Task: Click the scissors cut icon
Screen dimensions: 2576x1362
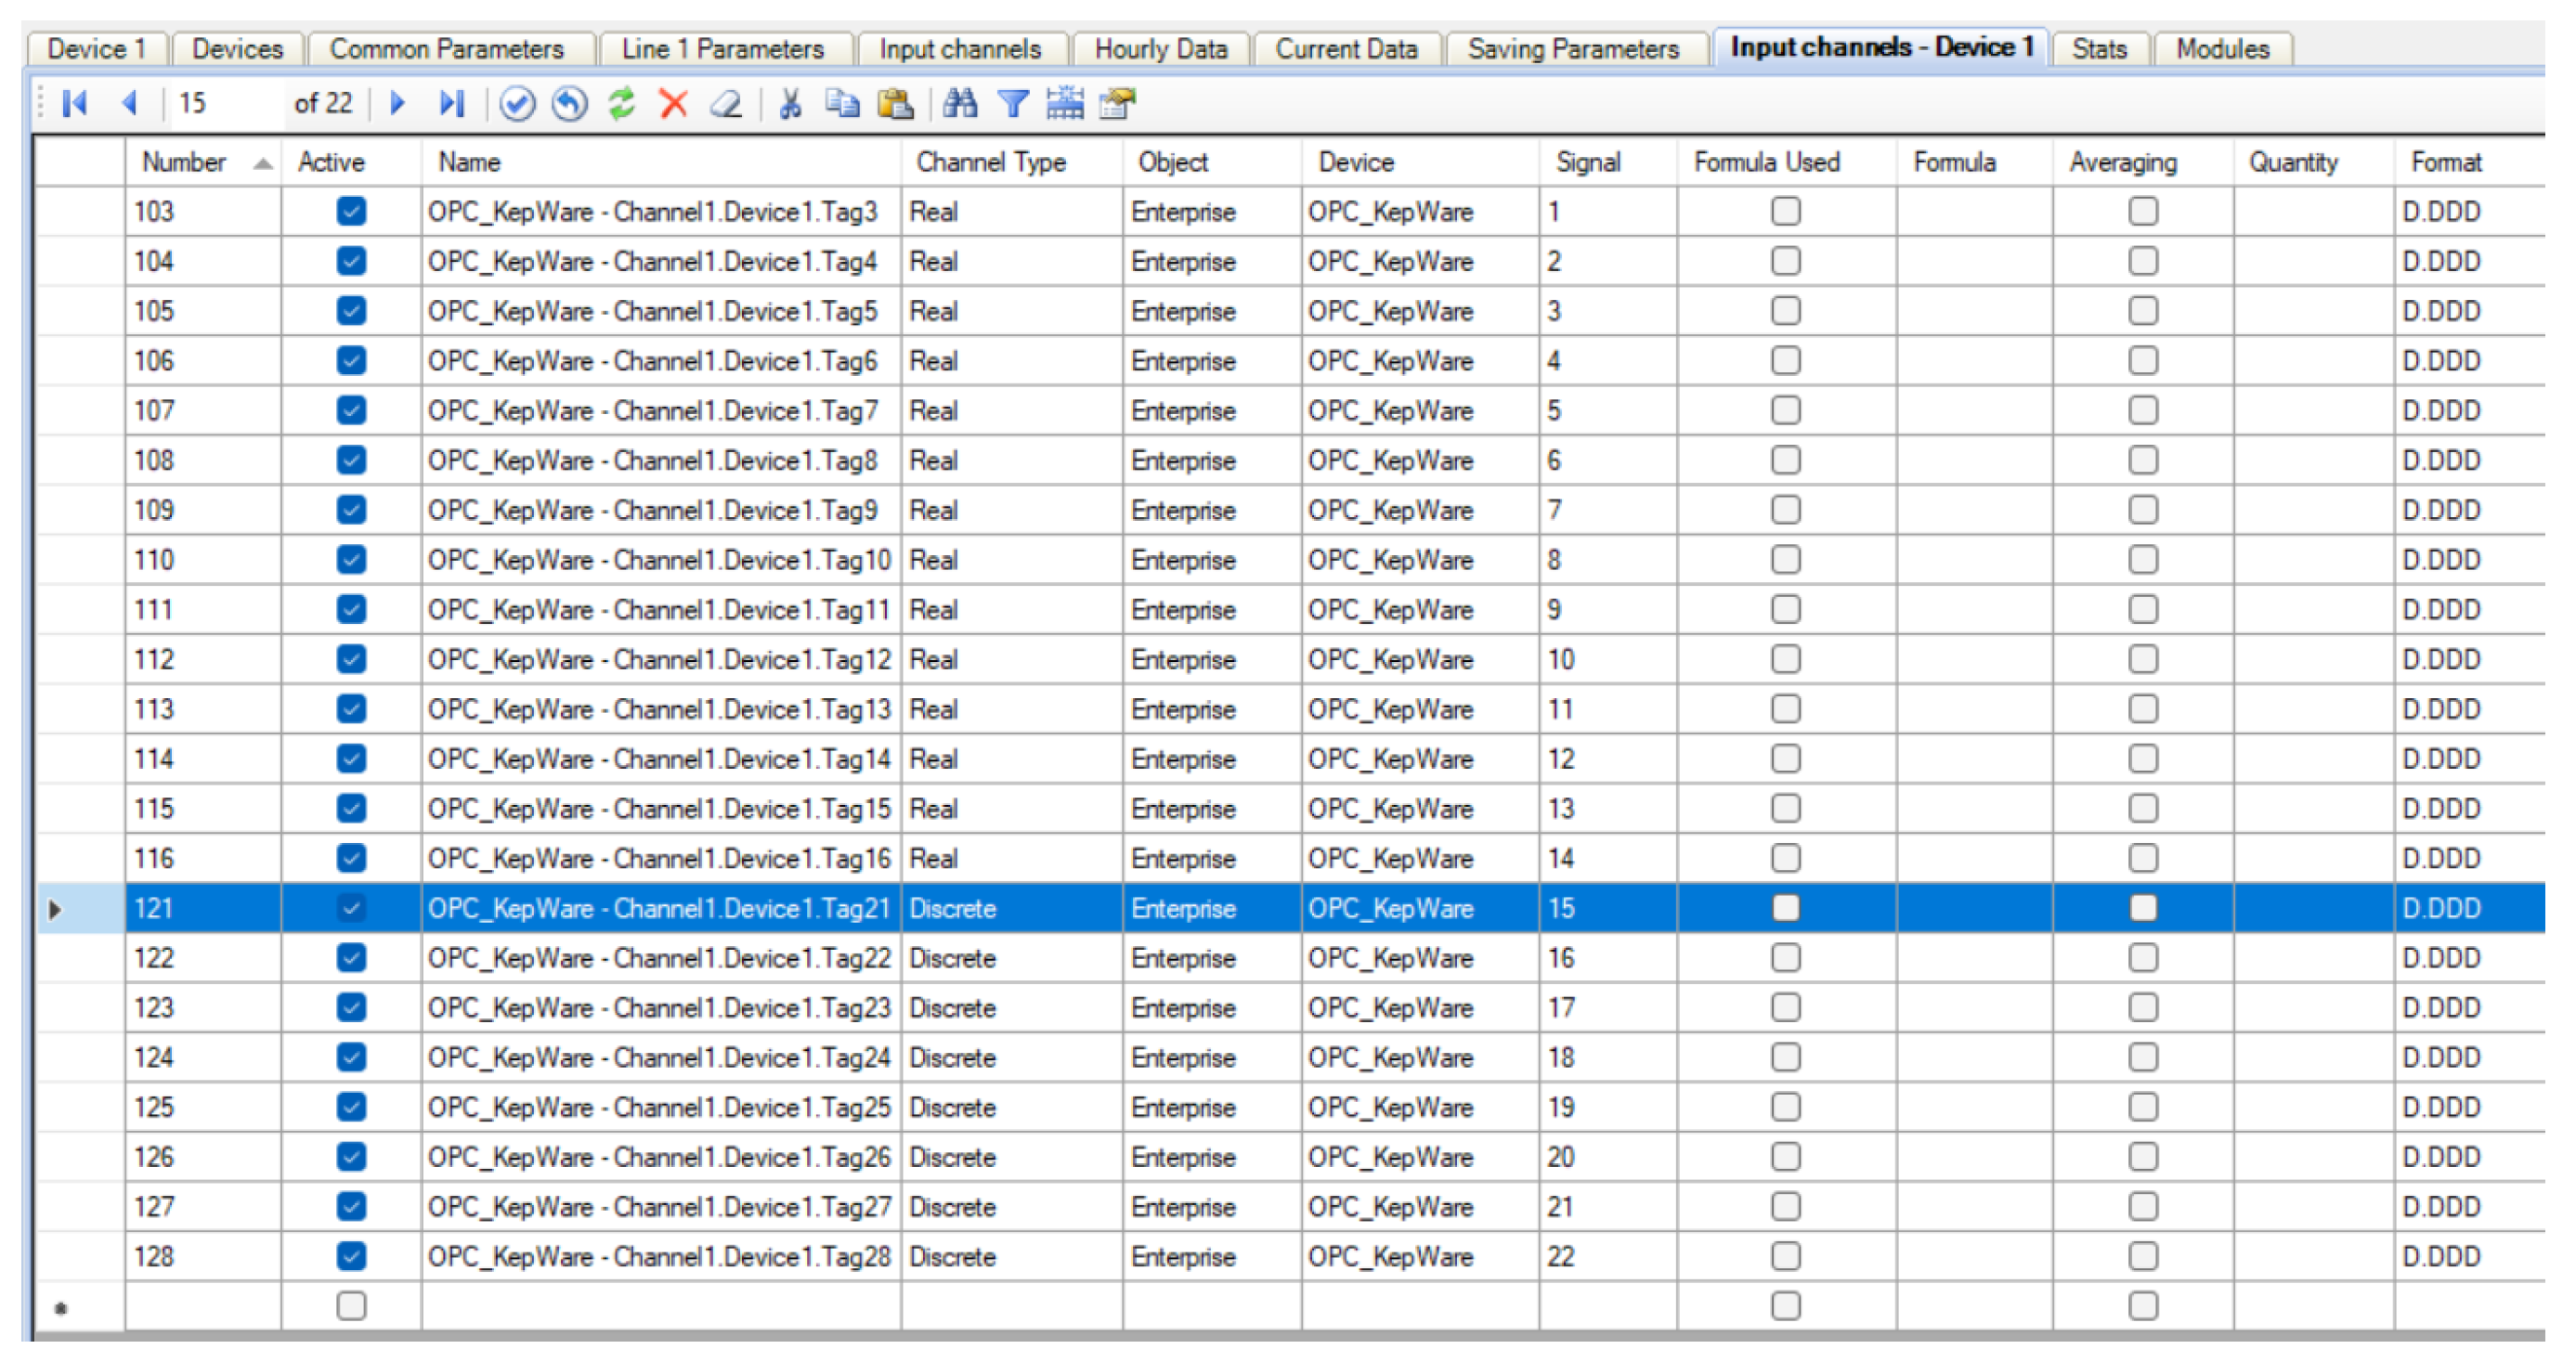Action: 790,103
